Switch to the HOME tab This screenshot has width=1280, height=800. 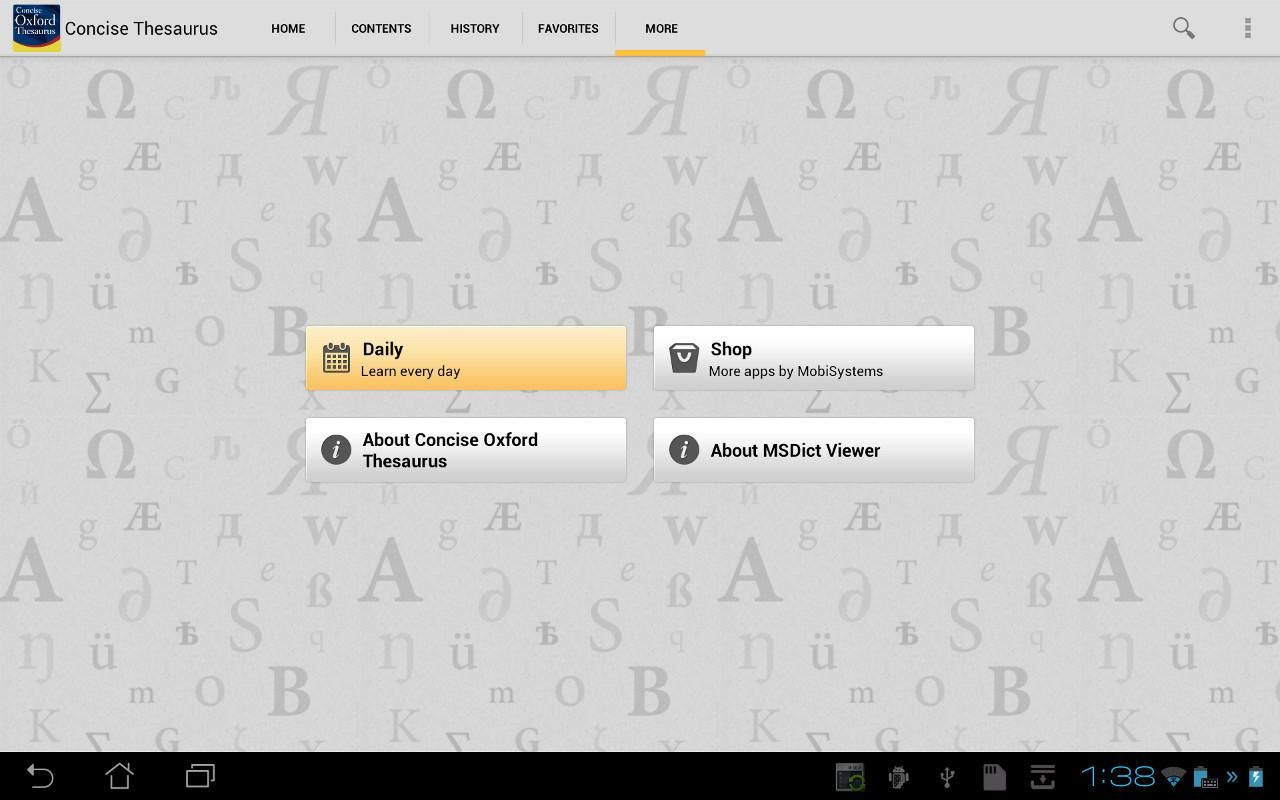288,28
